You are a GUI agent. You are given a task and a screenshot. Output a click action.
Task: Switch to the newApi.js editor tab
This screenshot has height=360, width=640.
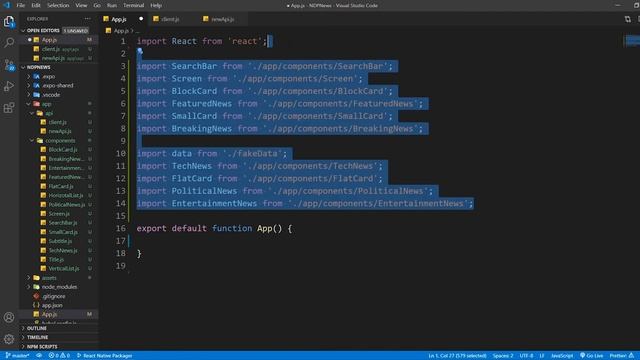[222, 19]
